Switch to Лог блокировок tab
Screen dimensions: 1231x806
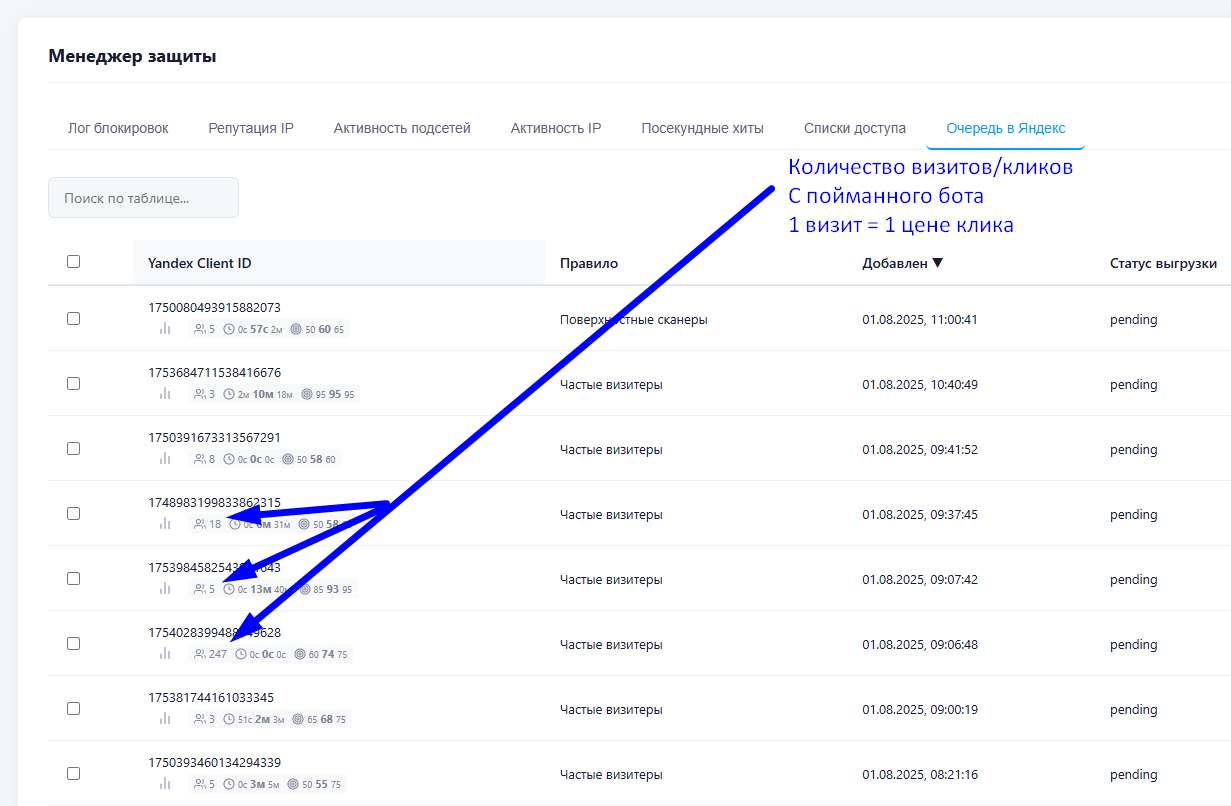click(x=118, y=128)
